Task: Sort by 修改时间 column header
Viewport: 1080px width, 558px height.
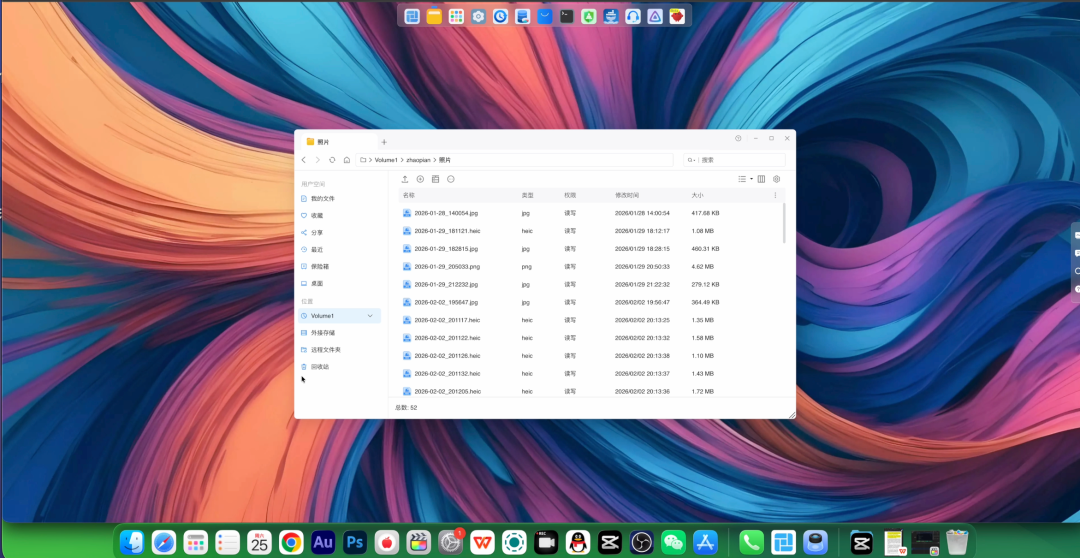Action: click(627, 196)
